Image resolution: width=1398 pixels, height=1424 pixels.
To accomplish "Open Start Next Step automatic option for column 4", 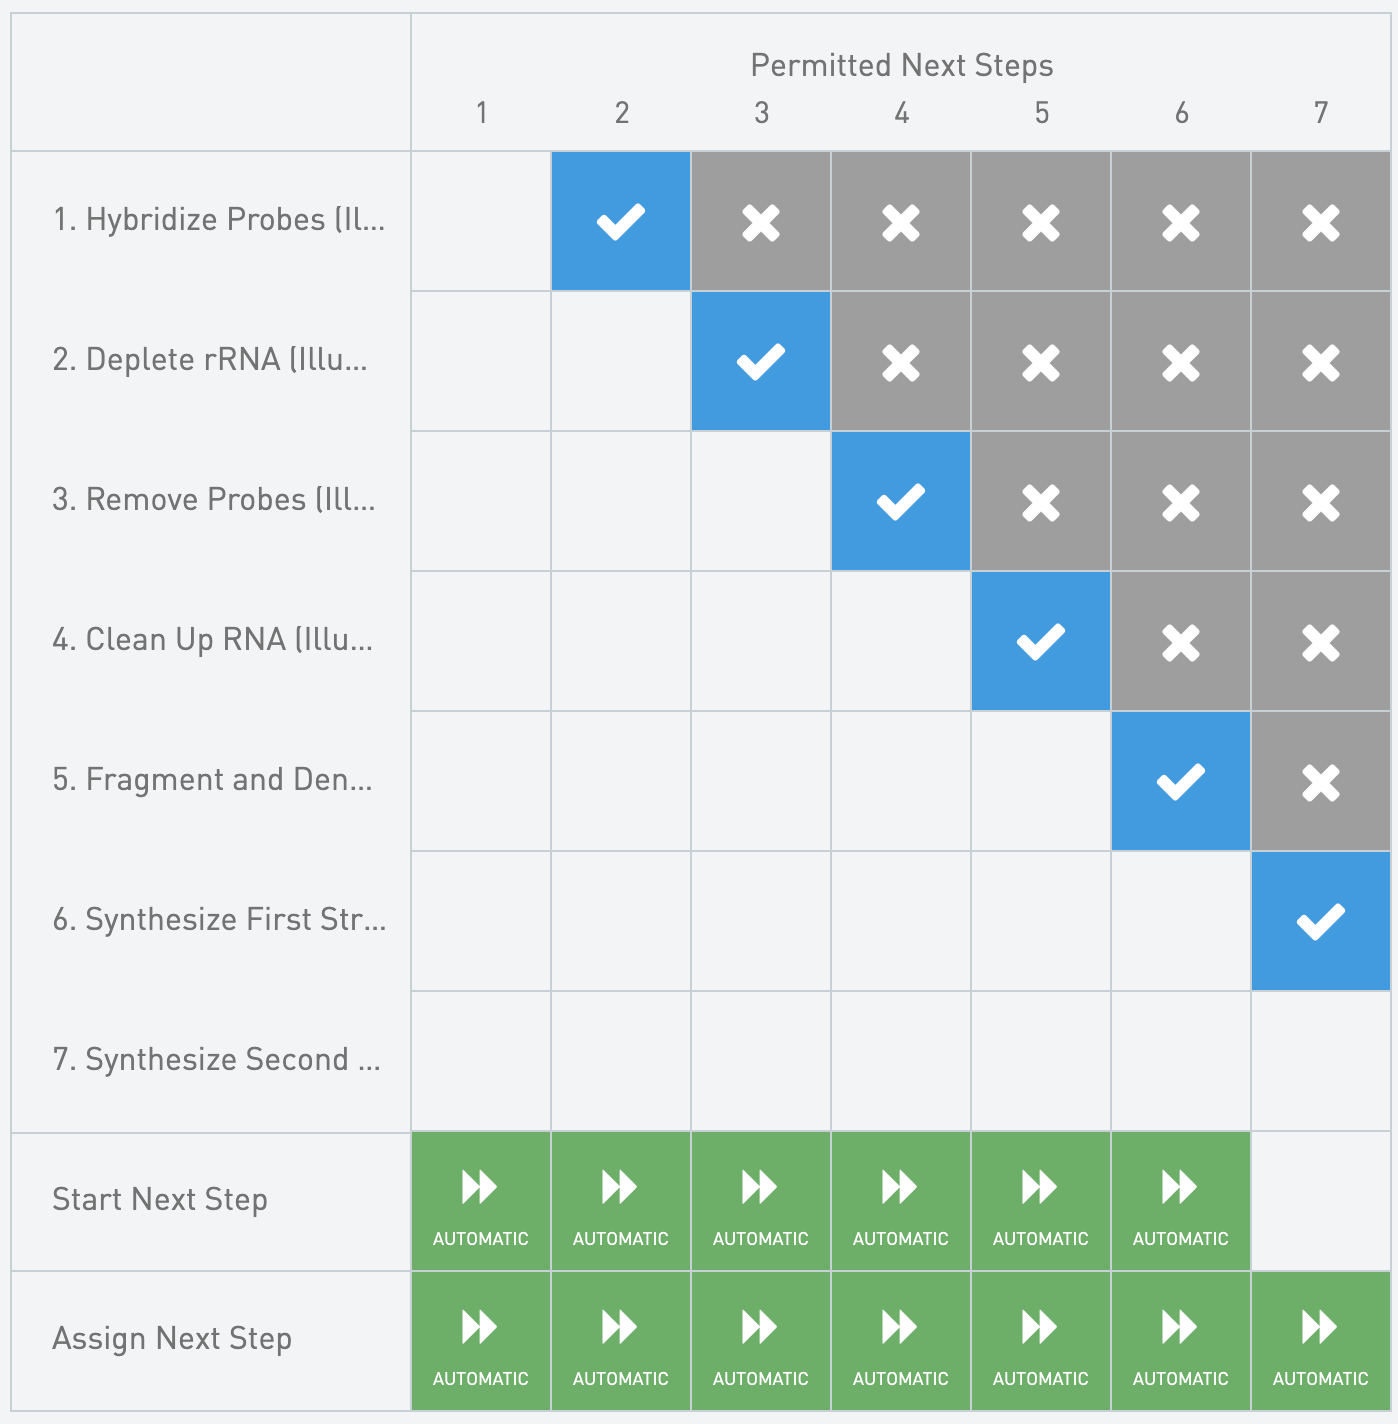I will [x=901, y=1201].
